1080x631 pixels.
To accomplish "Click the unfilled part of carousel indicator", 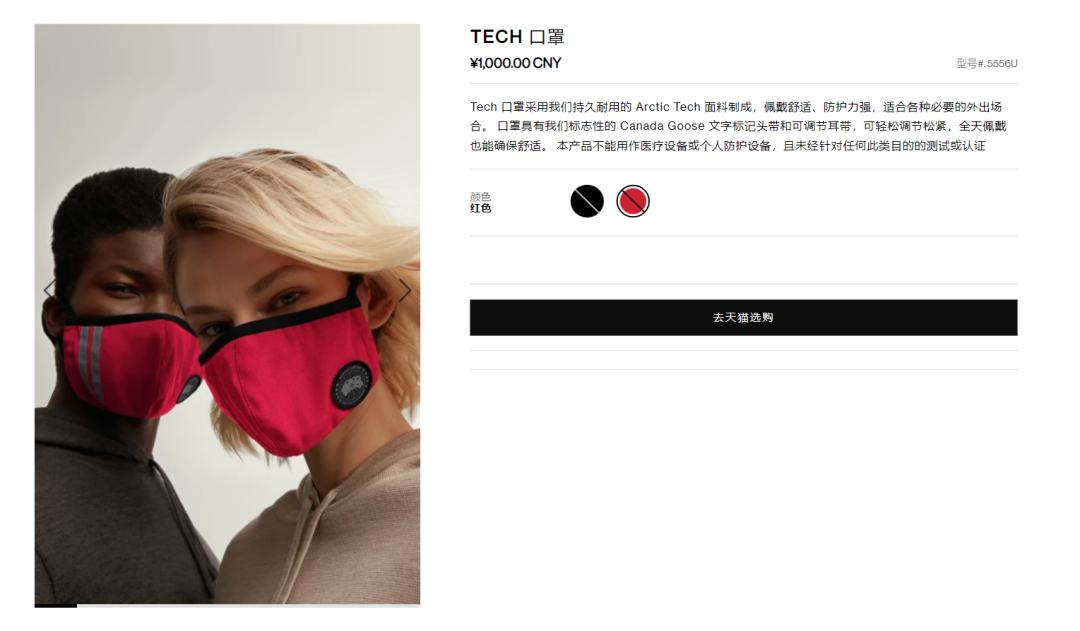I will 248,606.
